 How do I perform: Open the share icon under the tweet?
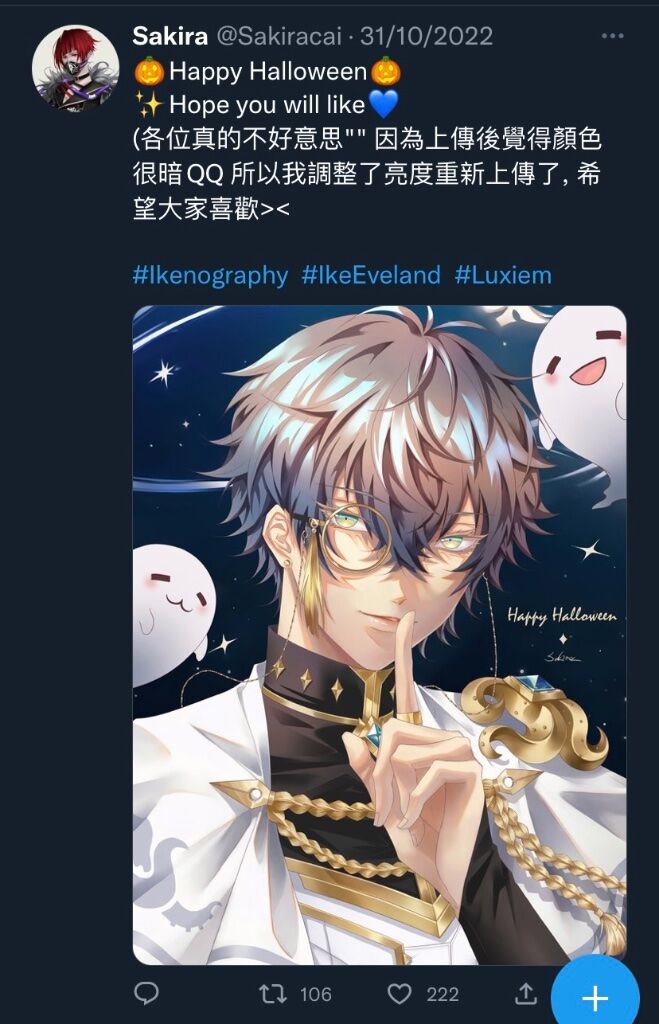point(525,993)
